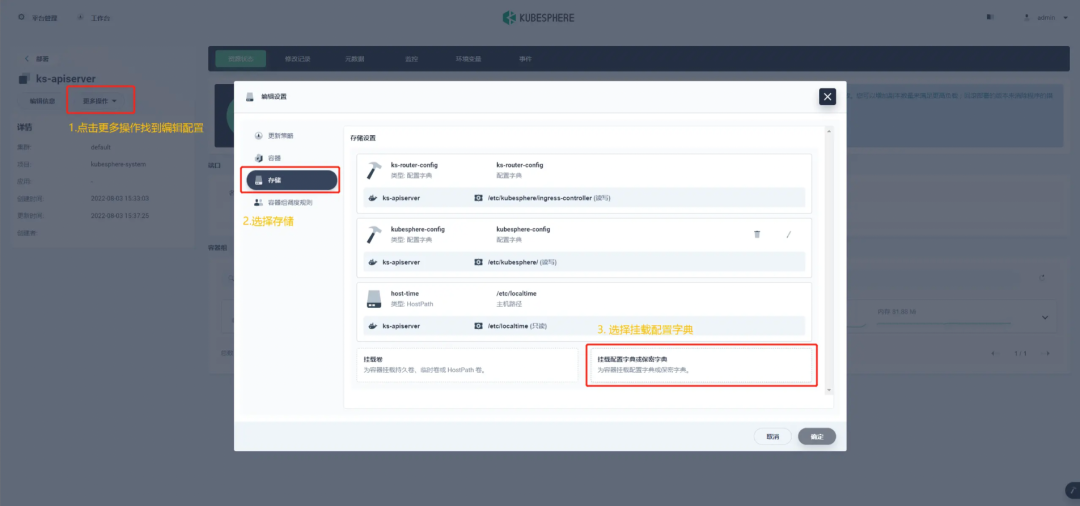
Task: Click mount-path icon before /etc/kubesphere/ path
Action: point(479,262)
